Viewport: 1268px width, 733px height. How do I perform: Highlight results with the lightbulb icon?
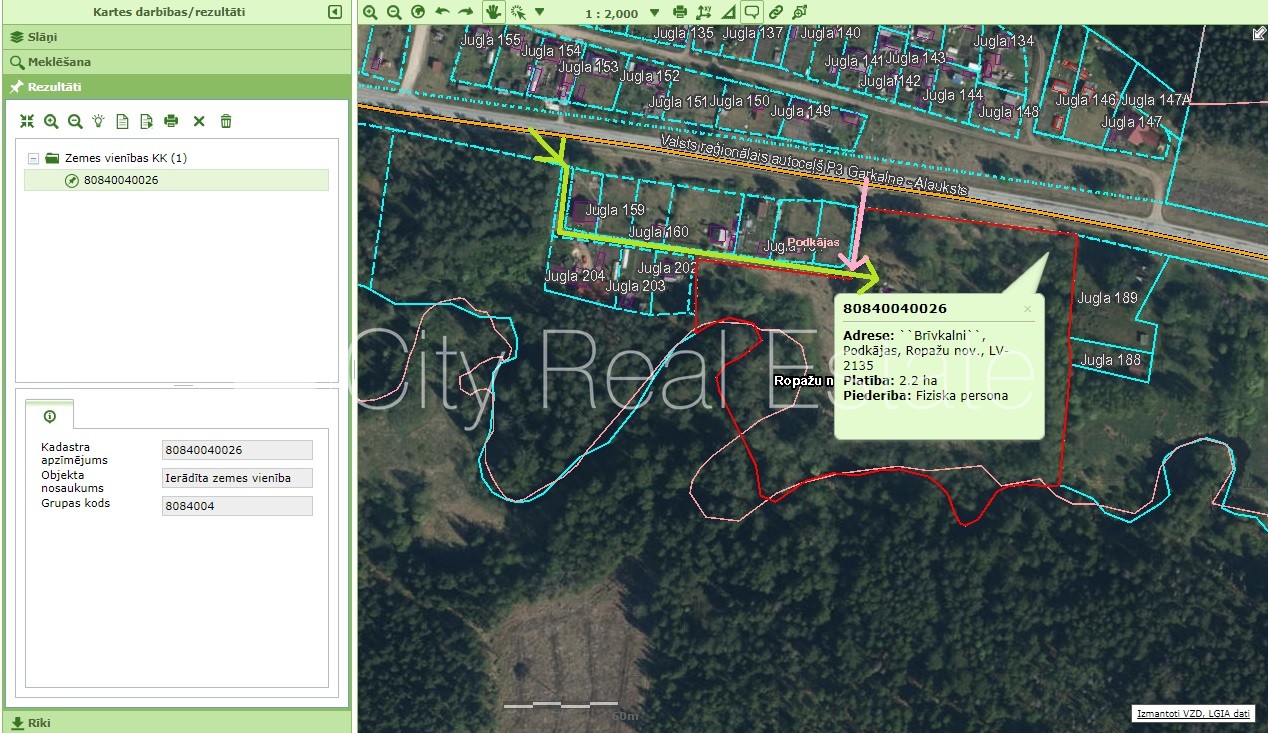[98, 121]
